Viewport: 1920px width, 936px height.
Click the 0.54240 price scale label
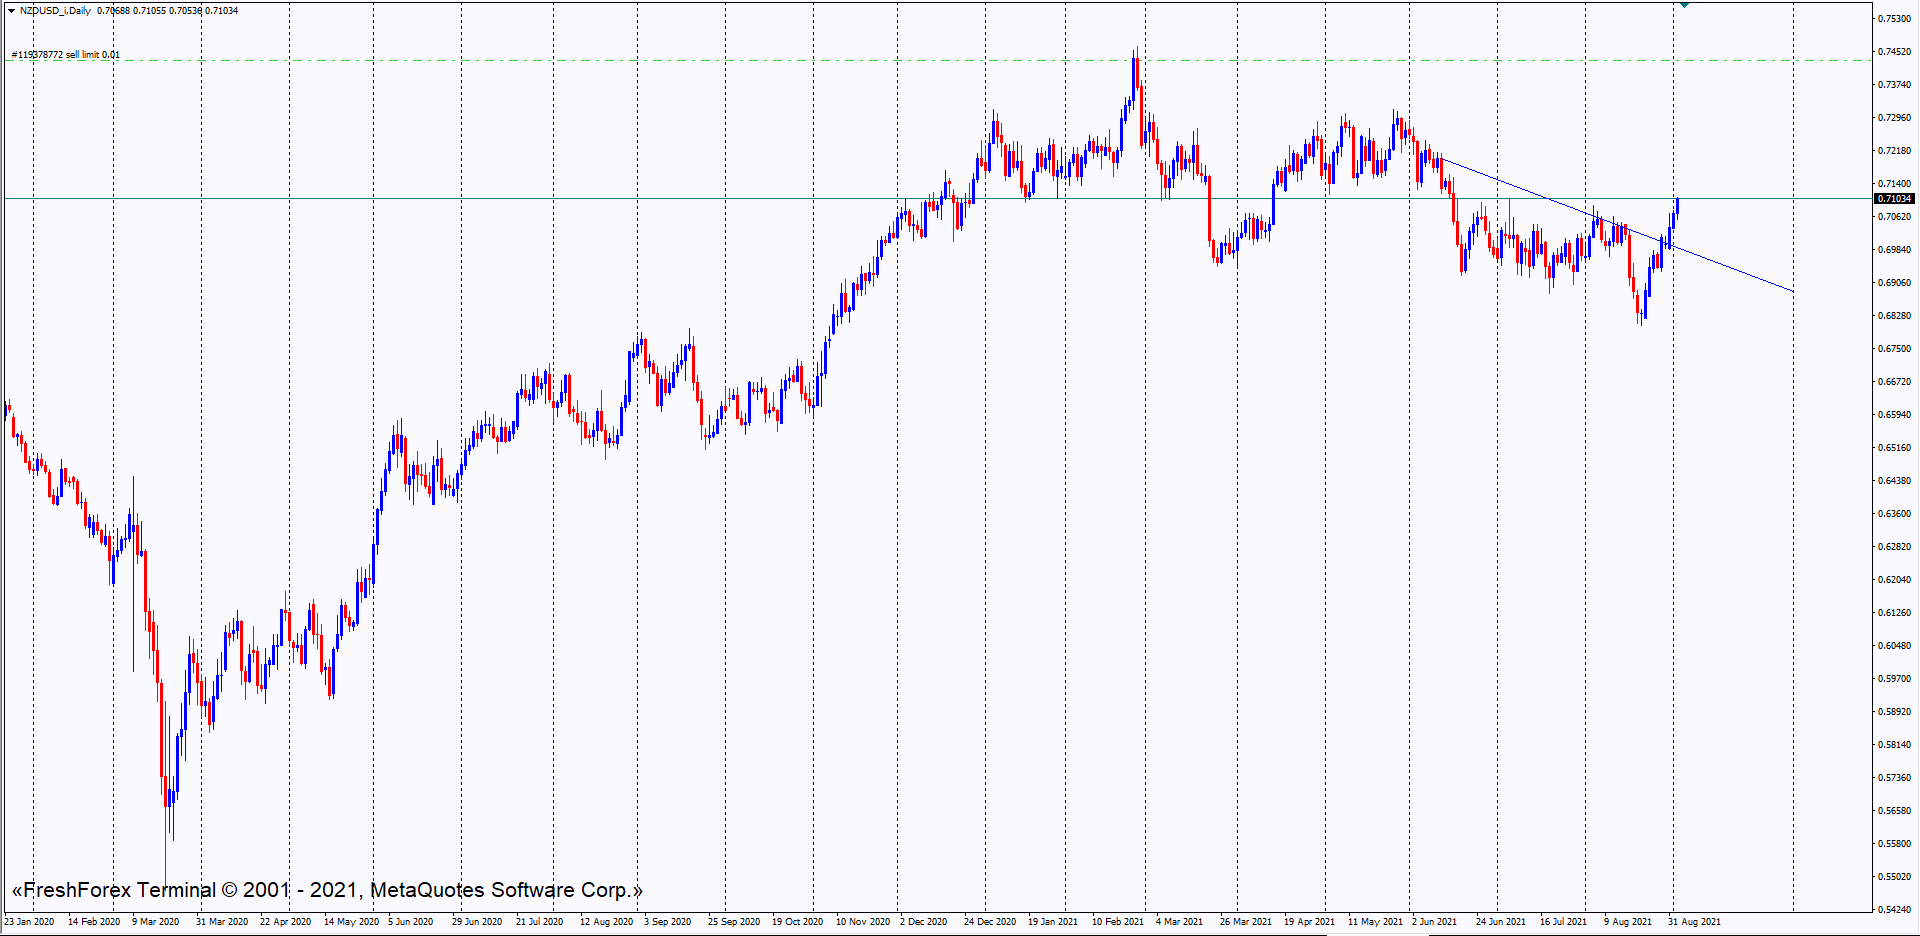click(x=1894, y=909)
